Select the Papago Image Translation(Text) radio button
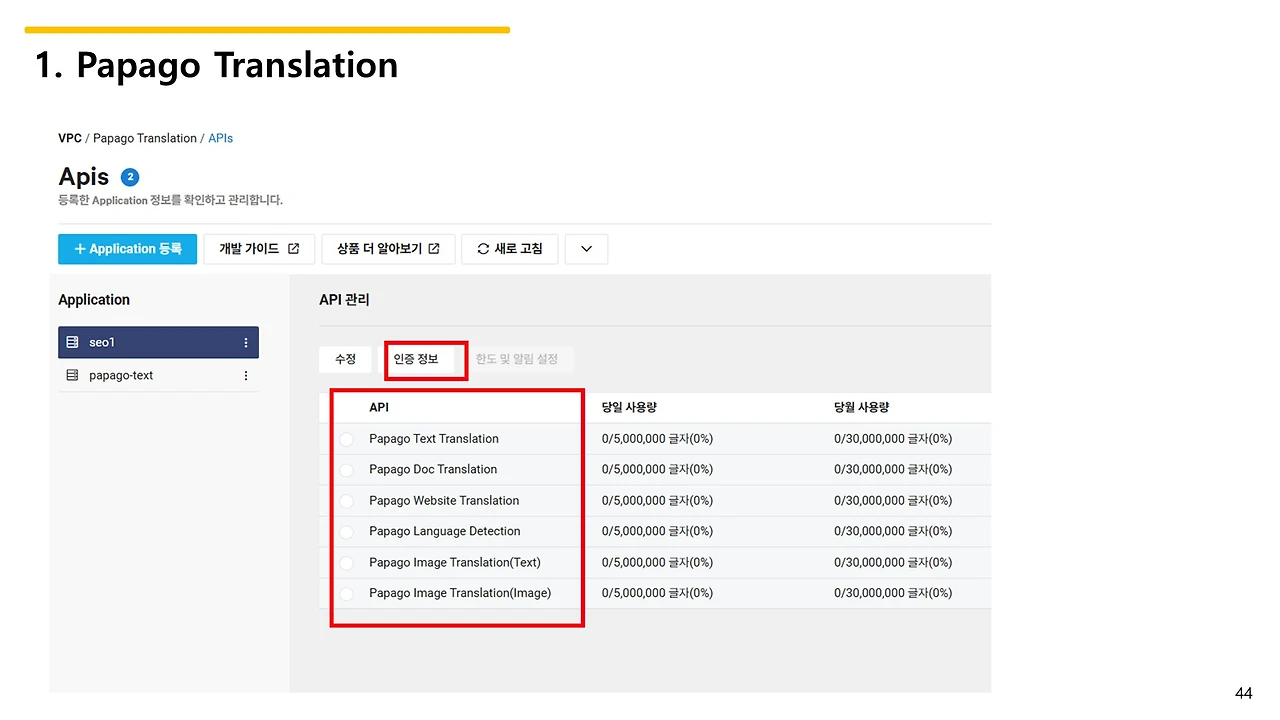 [x=346, y=563]
